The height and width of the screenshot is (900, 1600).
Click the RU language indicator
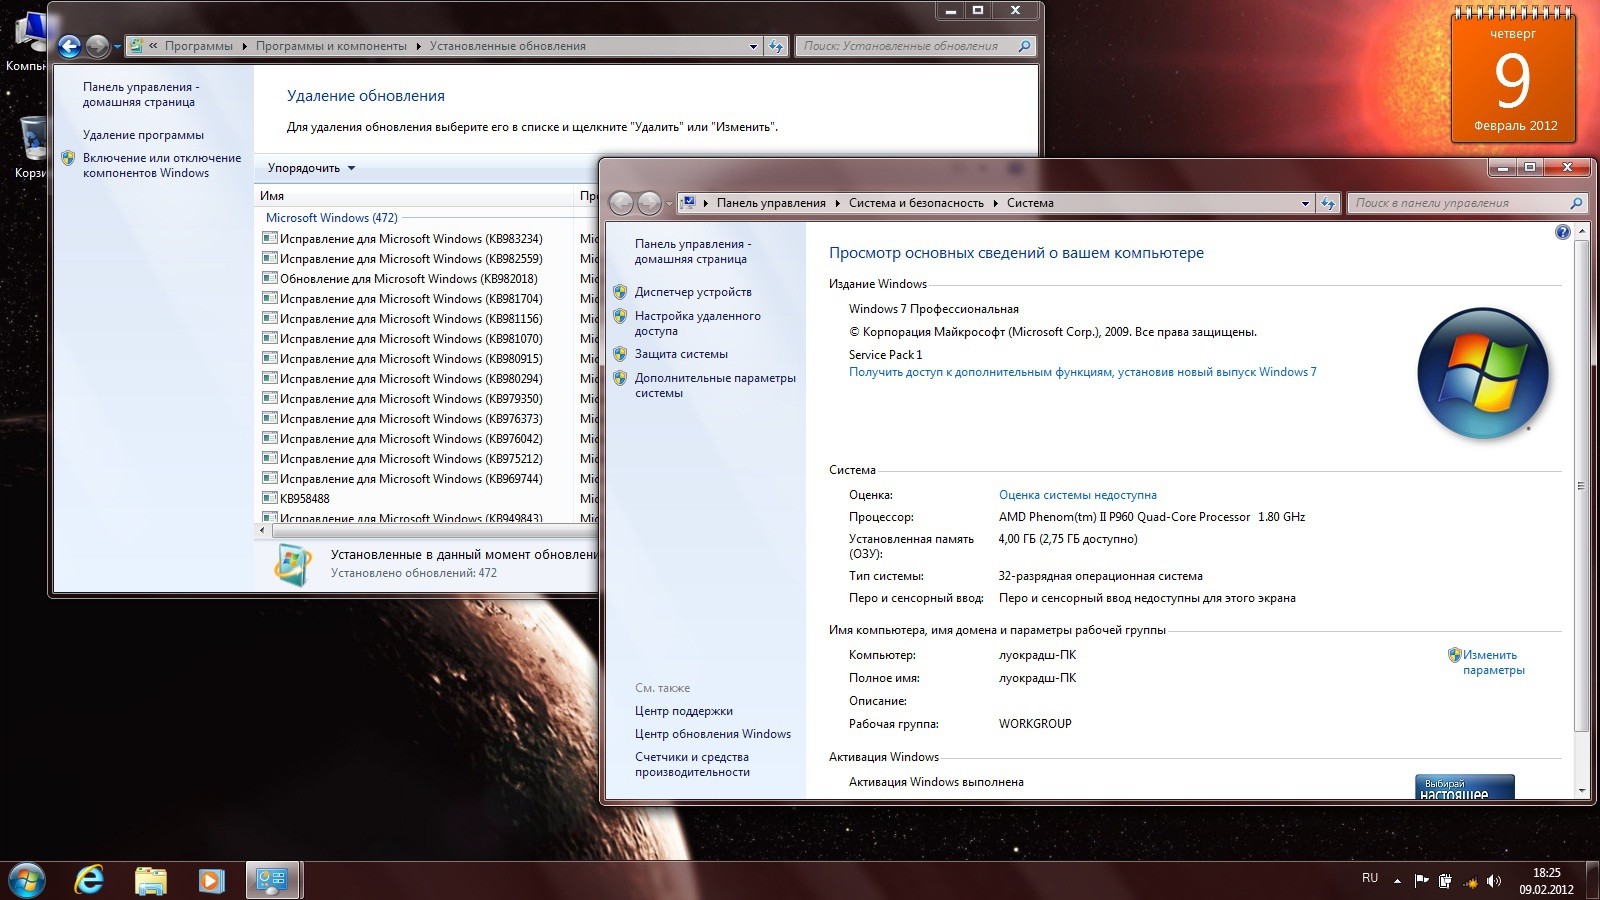pyautogui.click(x=1370, y=878)
